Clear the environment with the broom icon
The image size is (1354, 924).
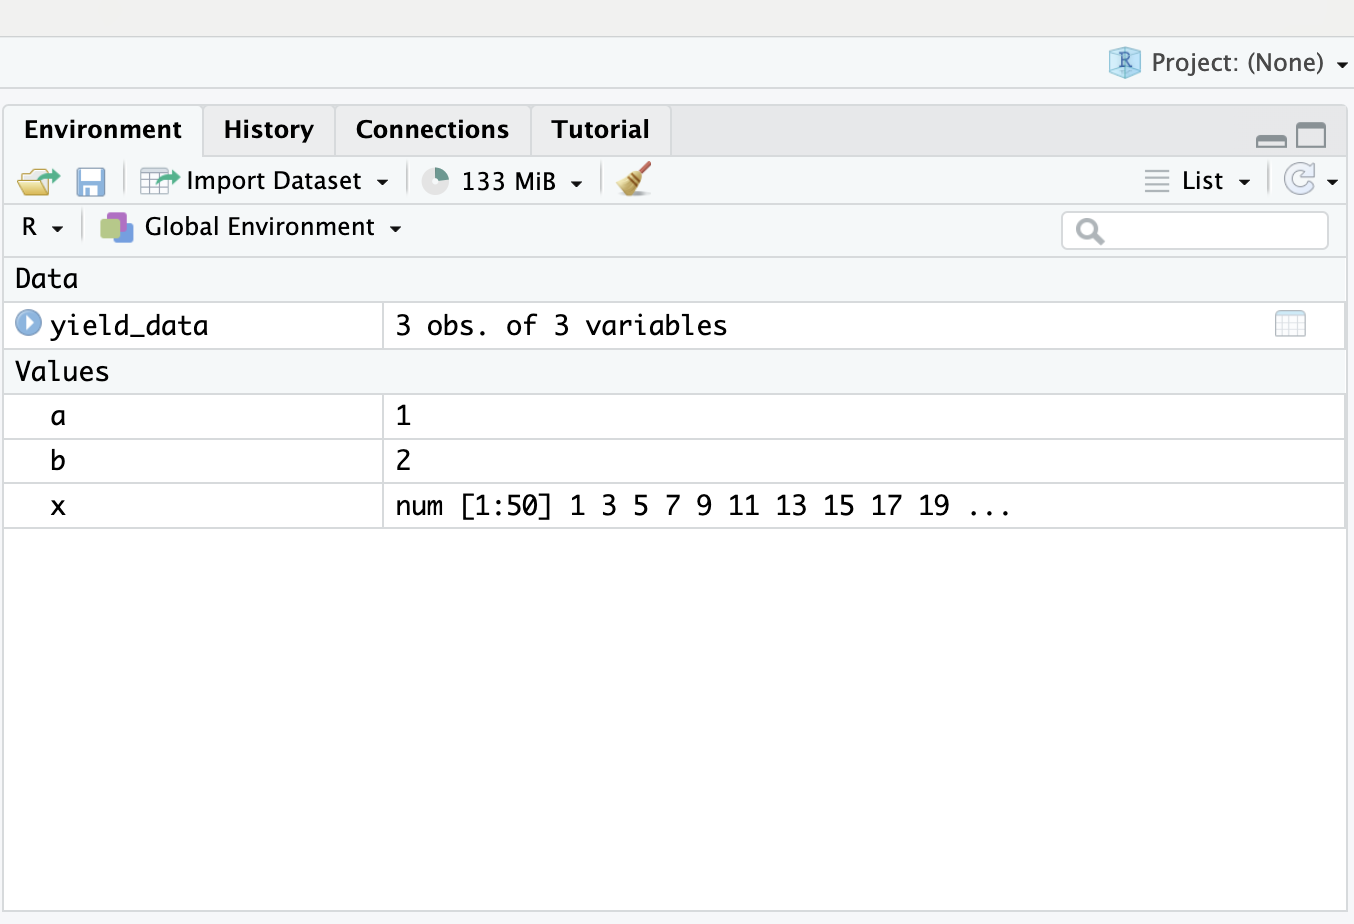click(x=632, y=180)
